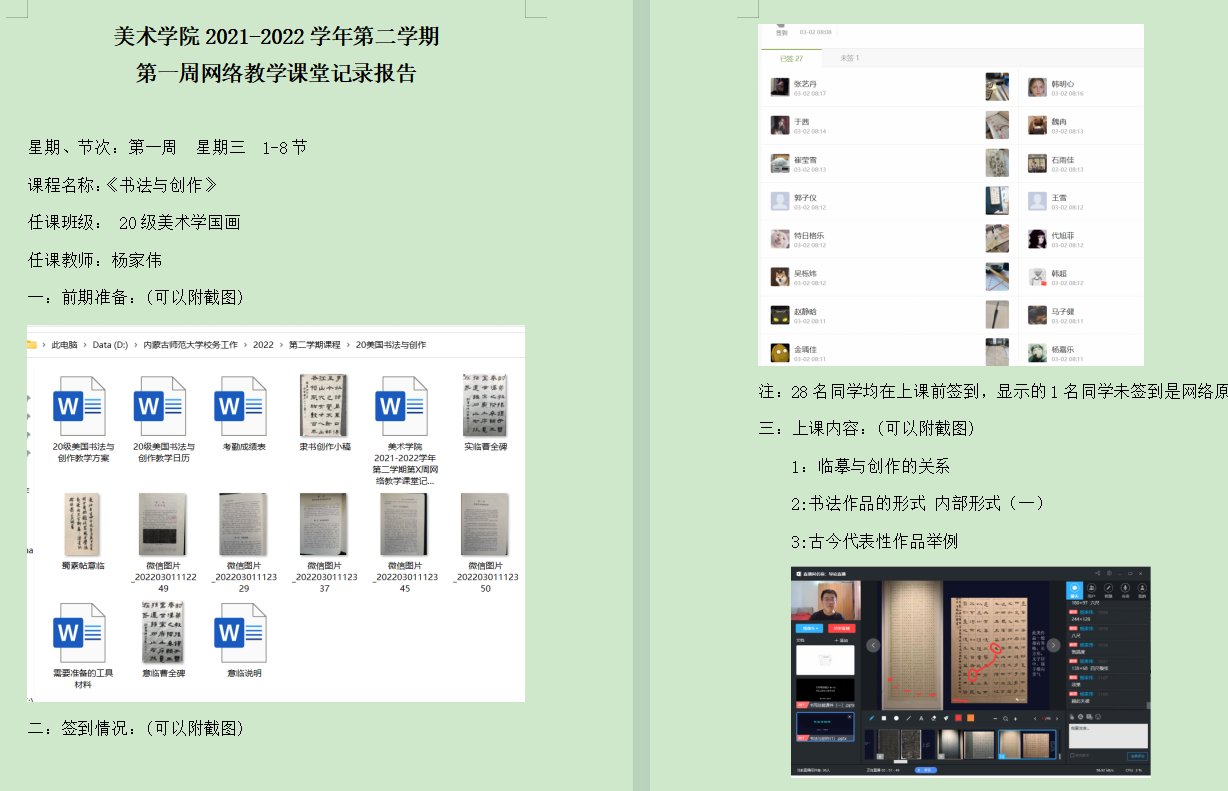Open the blue camera dropdown button

click(x=811, y=628)
